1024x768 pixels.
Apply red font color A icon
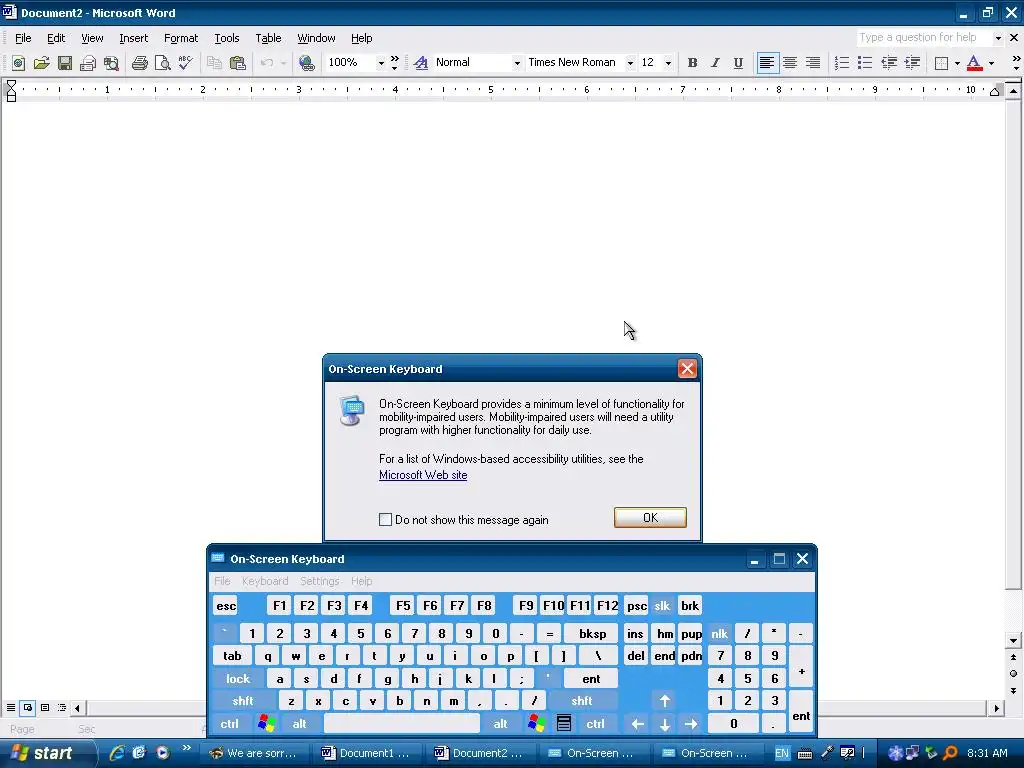(974, 63)
